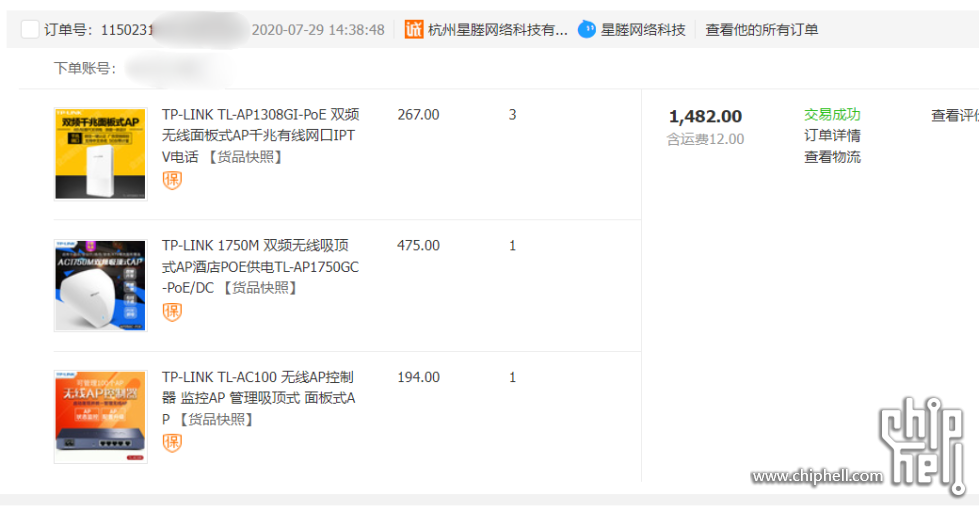This screenshot has height=511, width=979.
Task: Open the TL-AC100 controller product thumbnail
Action: (101, 417)
